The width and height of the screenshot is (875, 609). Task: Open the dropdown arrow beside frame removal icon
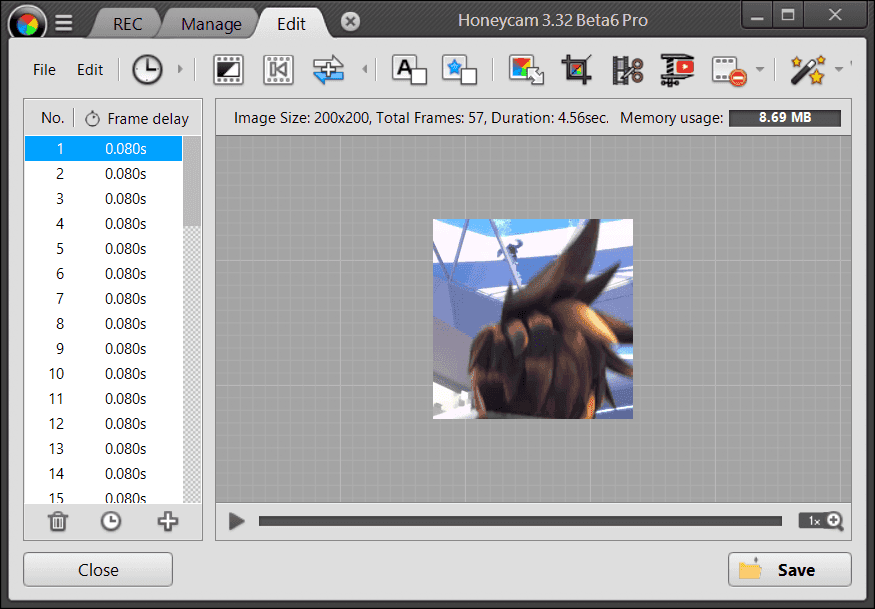coord(760,69)
